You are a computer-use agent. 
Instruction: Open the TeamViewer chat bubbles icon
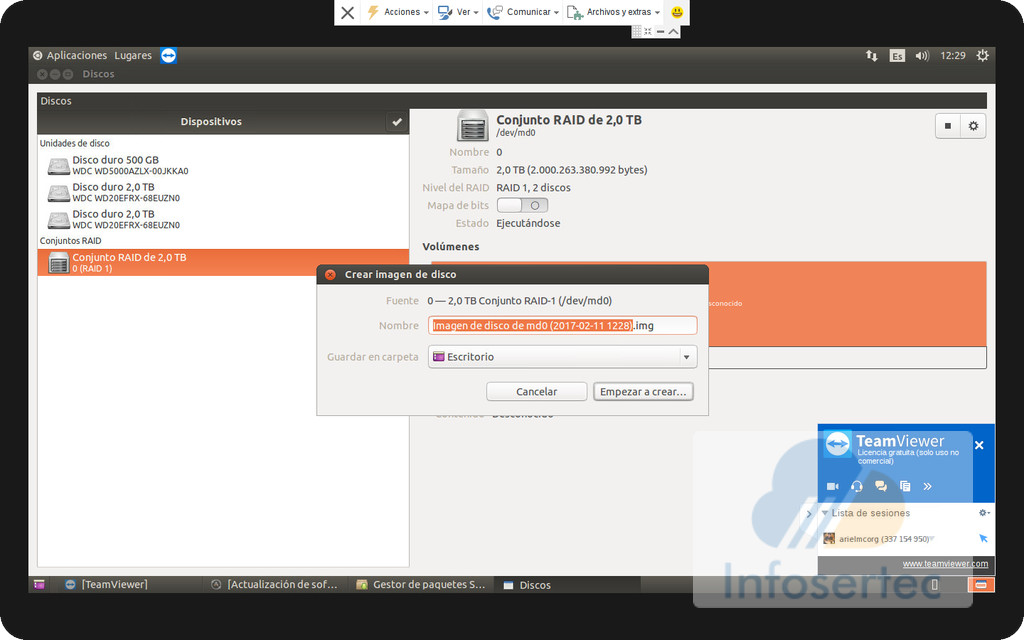pos(881,486)
